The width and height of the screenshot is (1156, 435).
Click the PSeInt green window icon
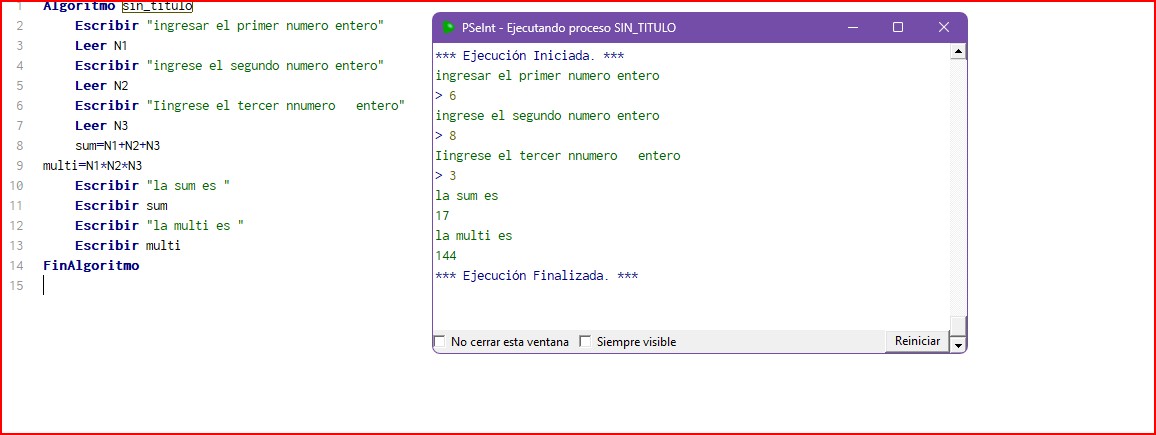click(449, 28)
